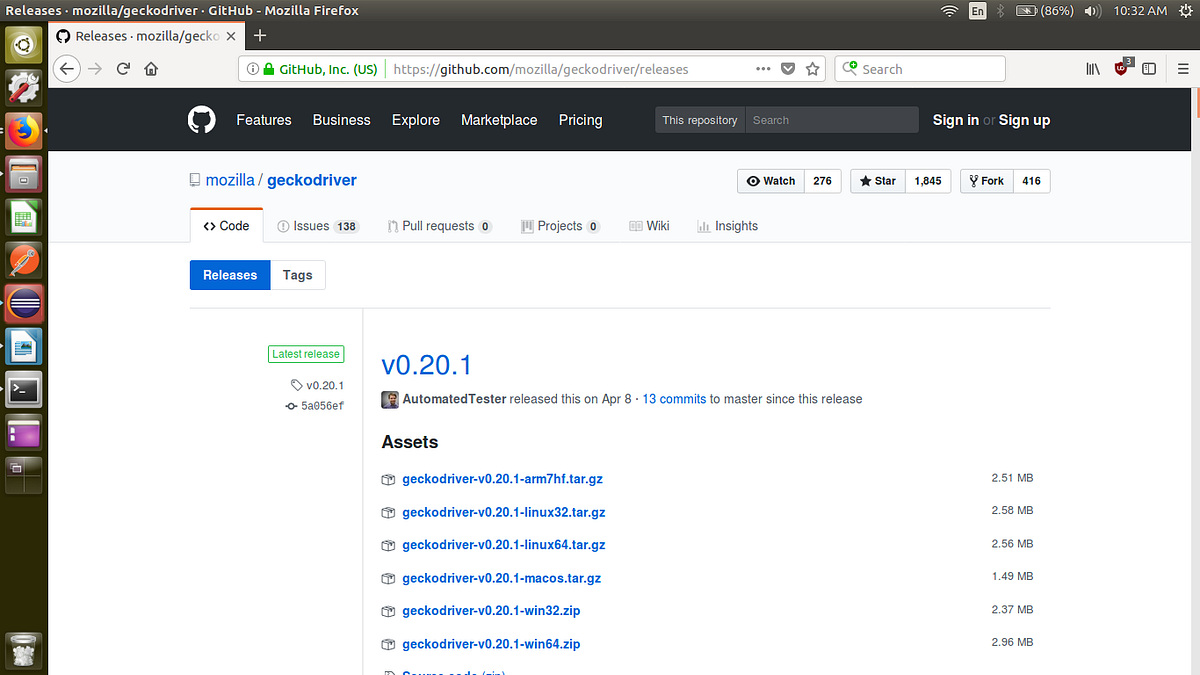The width and height of the screenshot is (1200, 675).
Task: Click the AutomatedTester author link
Action: [x=454, y=399]
